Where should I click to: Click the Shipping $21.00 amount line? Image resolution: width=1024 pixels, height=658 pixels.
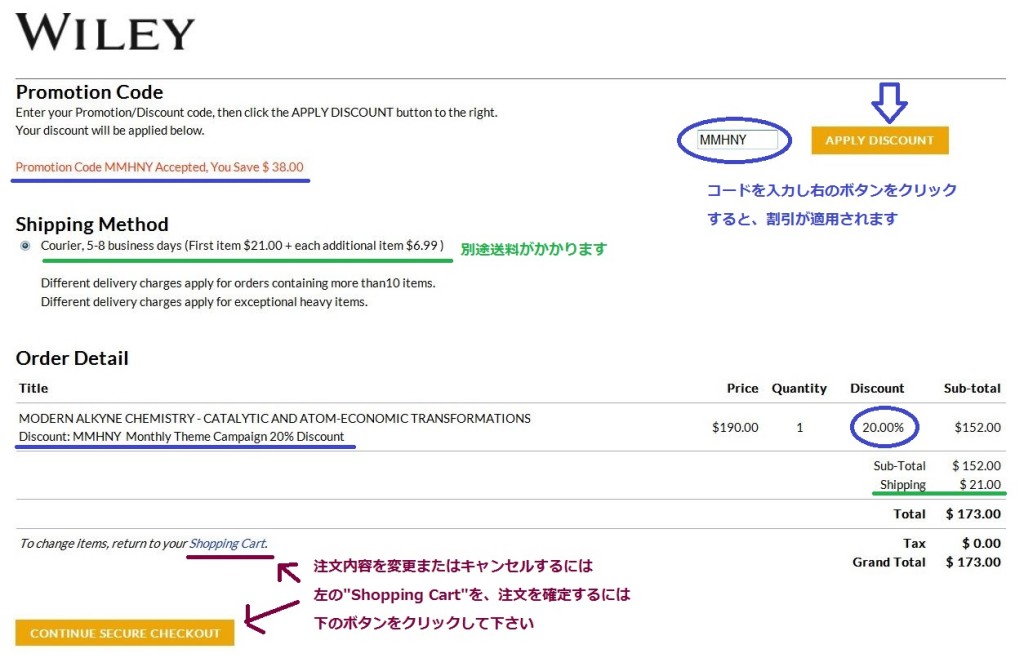pos(940,485)
